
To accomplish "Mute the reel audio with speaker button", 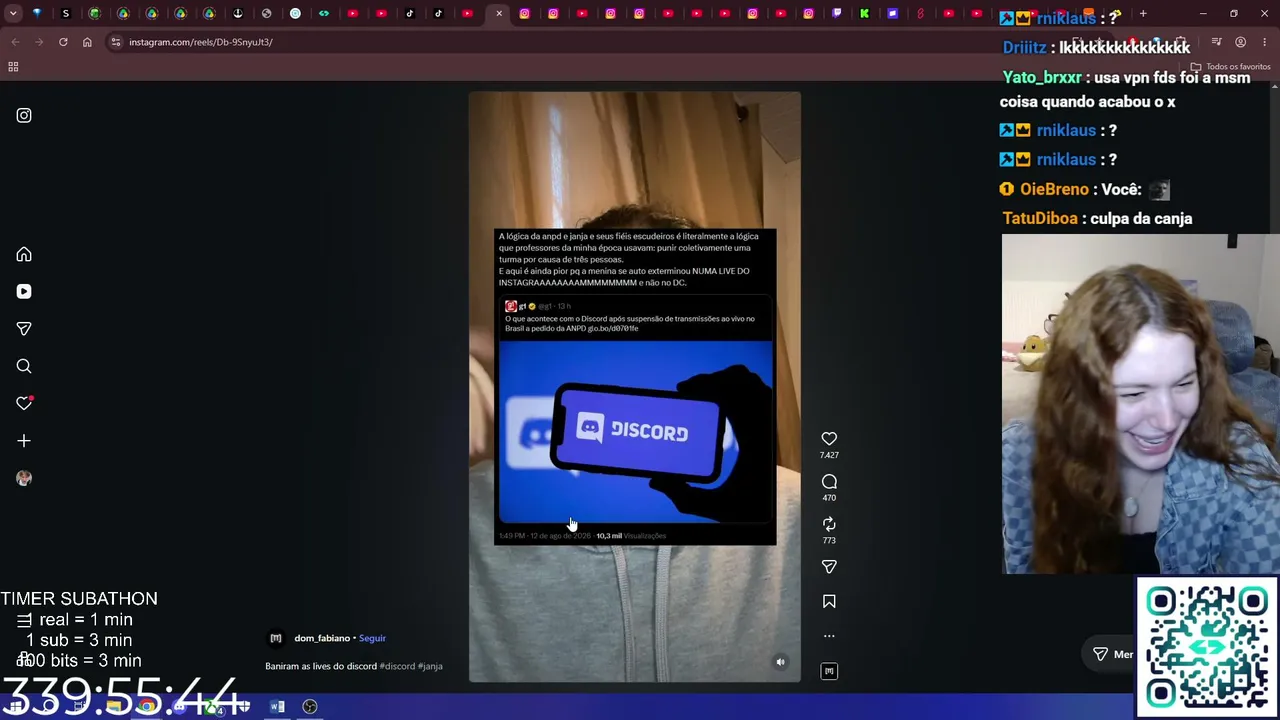I will point(781,662).
